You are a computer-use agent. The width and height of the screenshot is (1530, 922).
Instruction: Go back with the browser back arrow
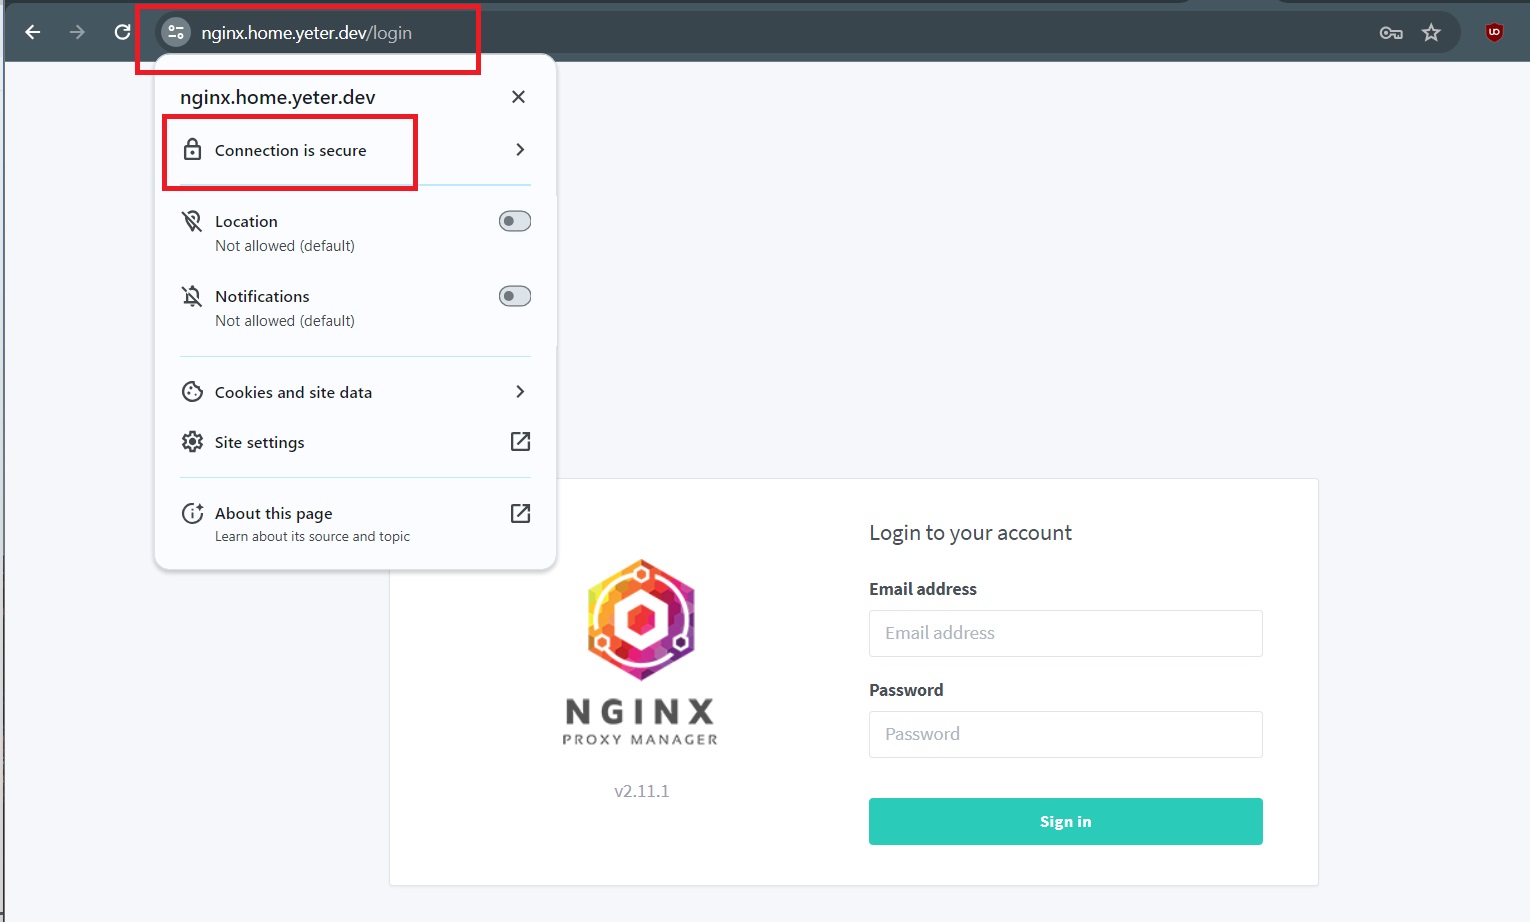coord(32,32)
